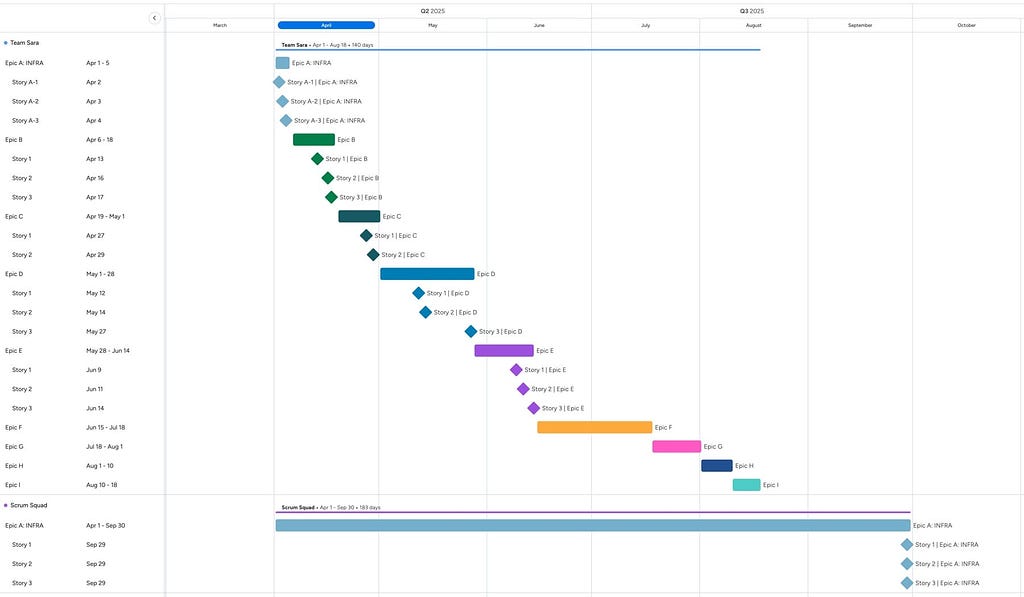Select the Scrum Squad group row
This screenshot has width=1024, height=597.
(82, 506)
